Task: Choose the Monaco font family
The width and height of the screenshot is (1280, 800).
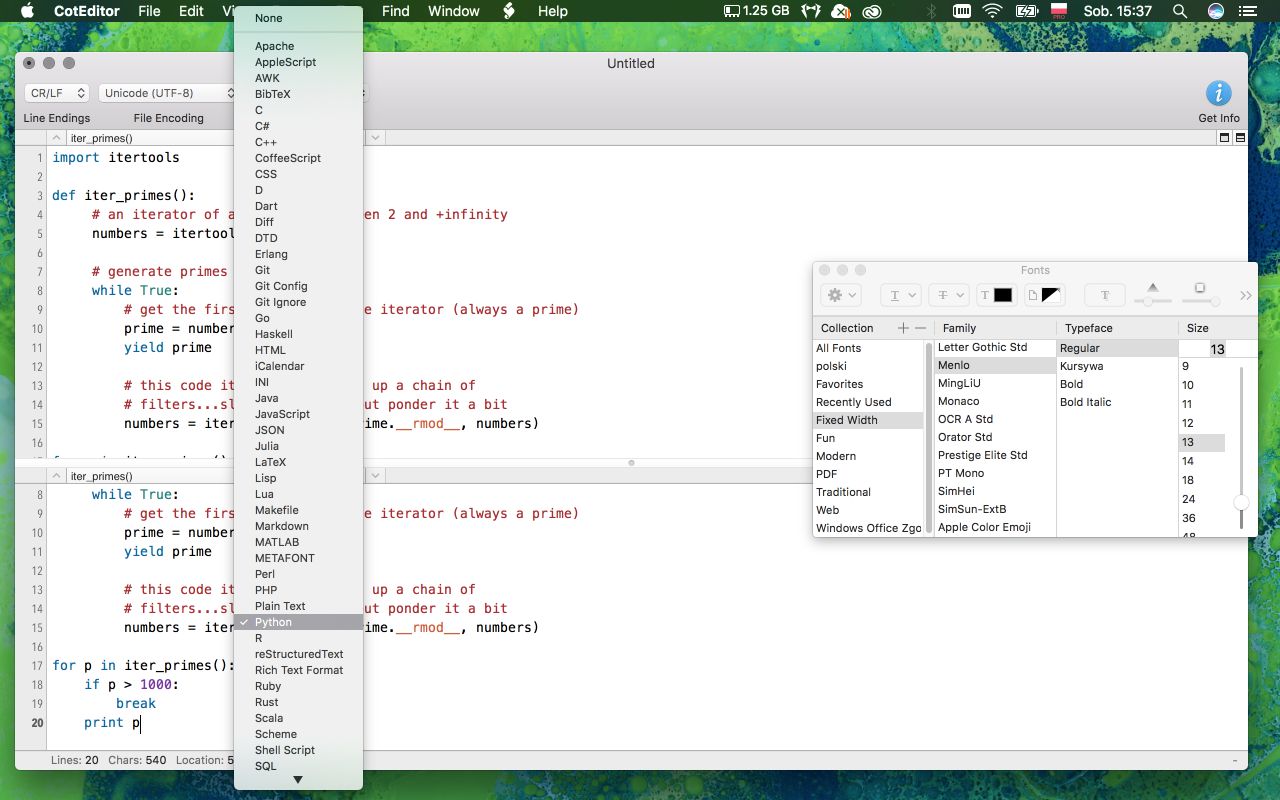Action: [995, 401]
